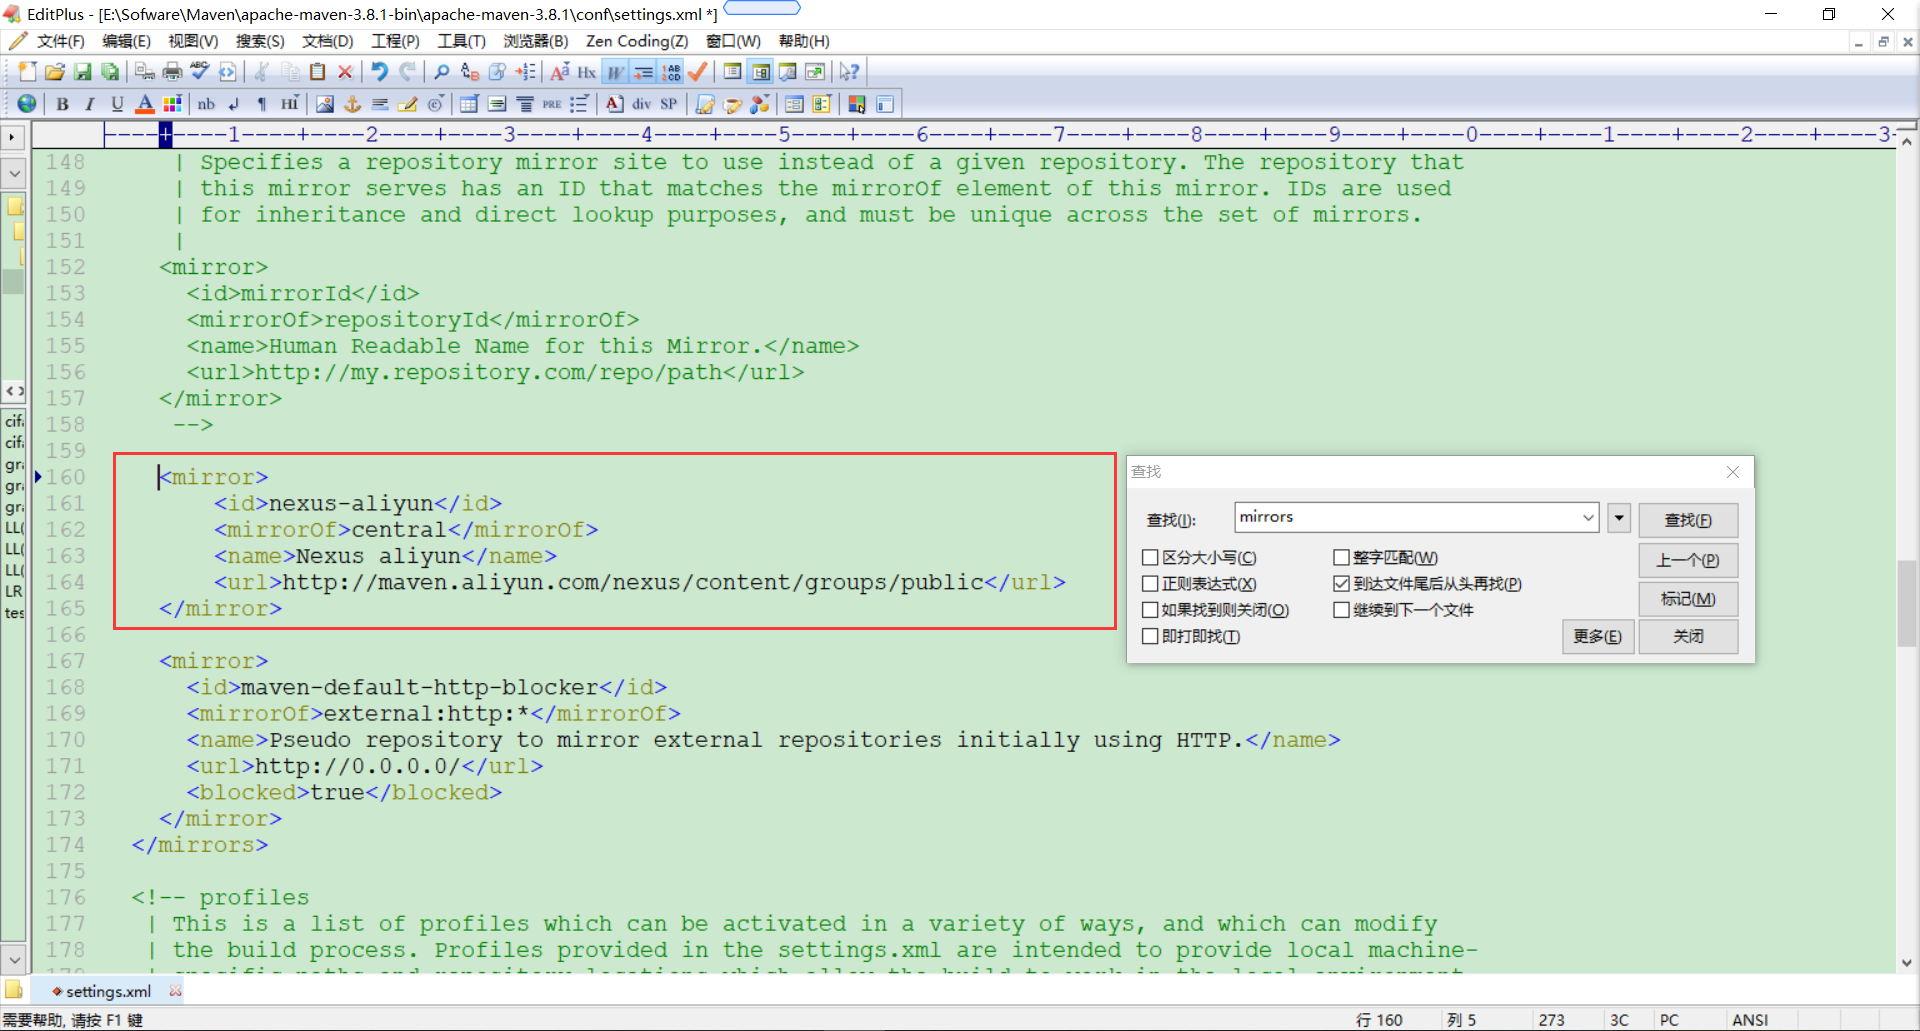Enable the 区分大小写(C) checkbox

(1148, 557)
